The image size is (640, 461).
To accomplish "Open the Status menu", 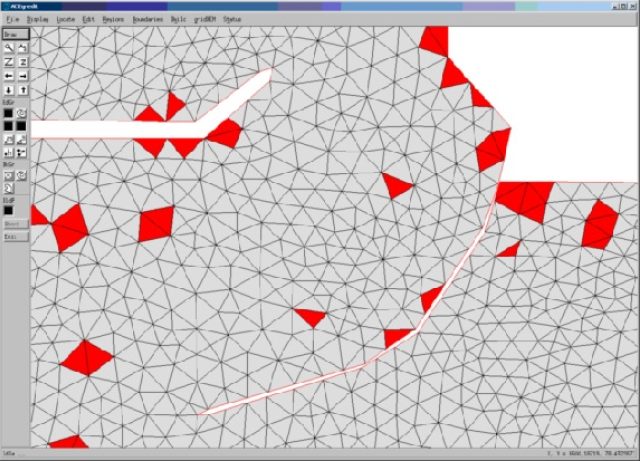I will tap(232, 19).
